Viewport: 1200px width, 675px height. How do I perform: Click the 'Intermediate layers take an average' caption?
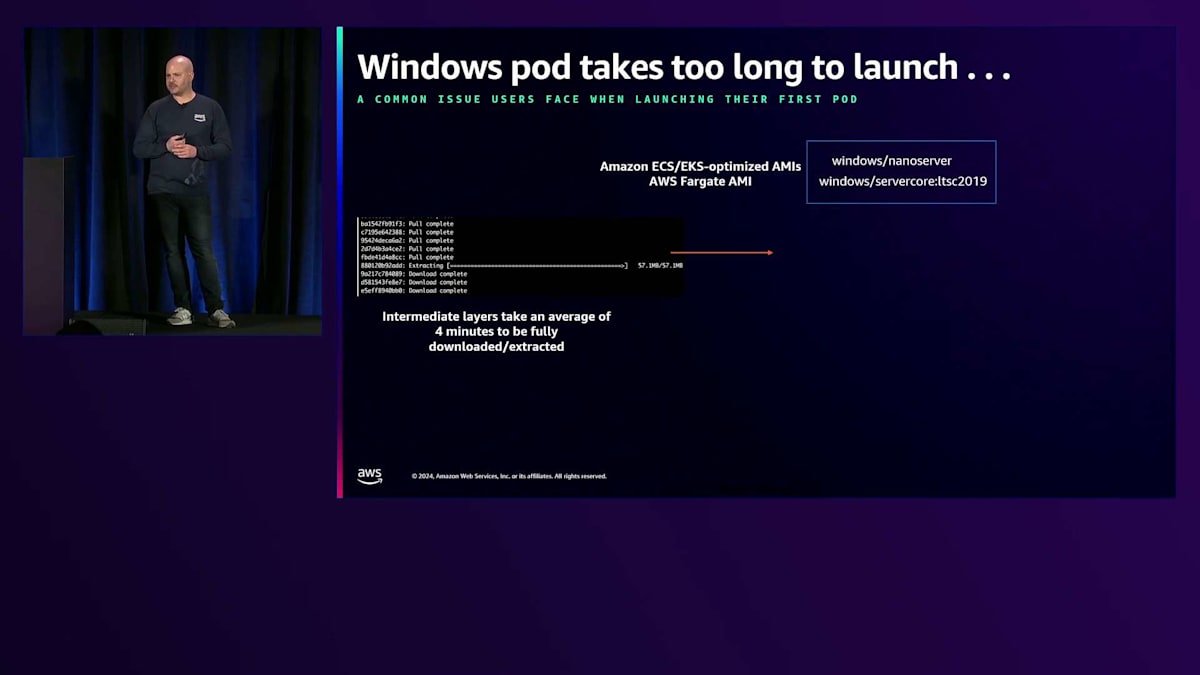point(497,331)
